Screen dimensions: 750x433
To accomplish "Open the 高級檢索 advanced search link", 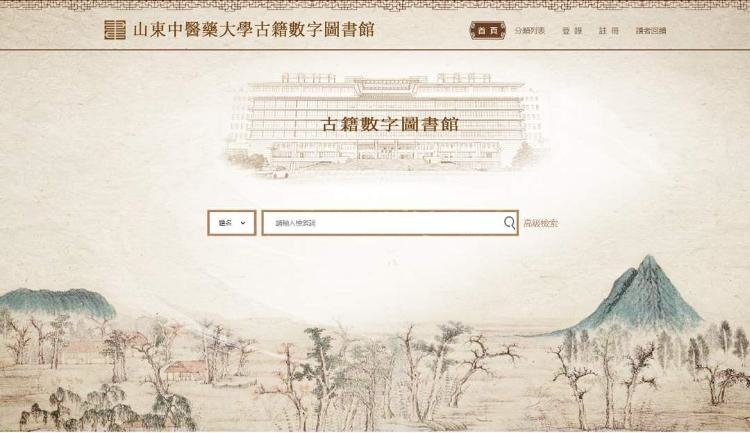I will tap(540, 223).
